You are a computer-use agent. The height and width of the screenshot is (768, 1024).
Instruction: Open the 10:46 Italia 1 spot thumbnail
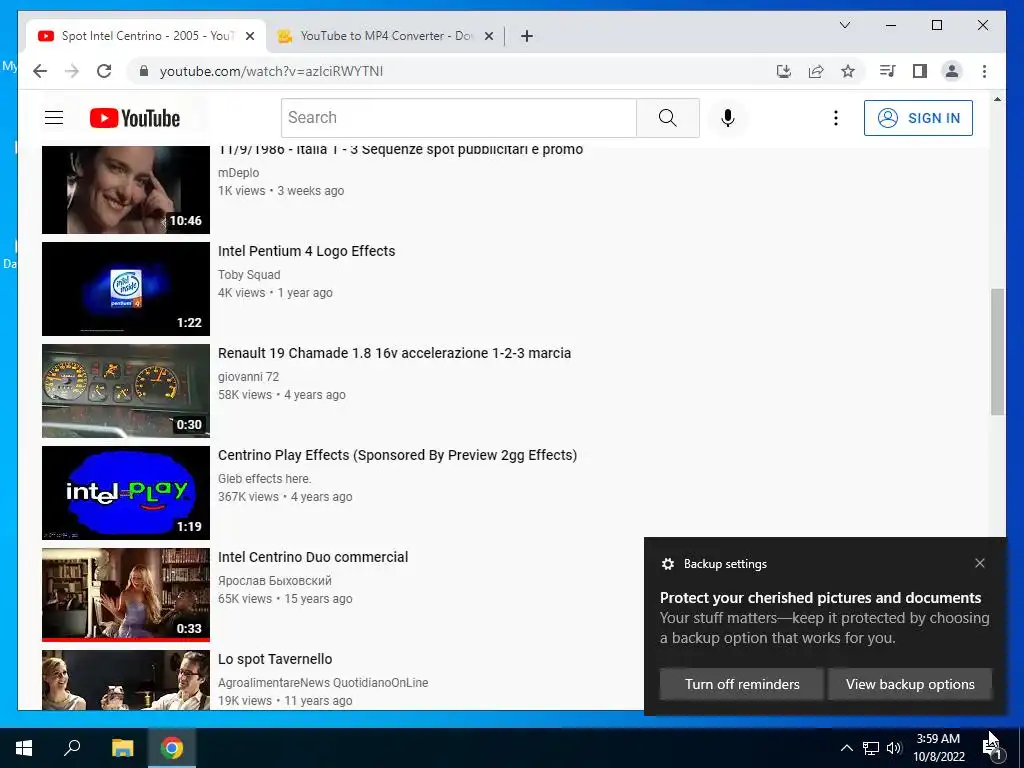[x=126, y=189]
